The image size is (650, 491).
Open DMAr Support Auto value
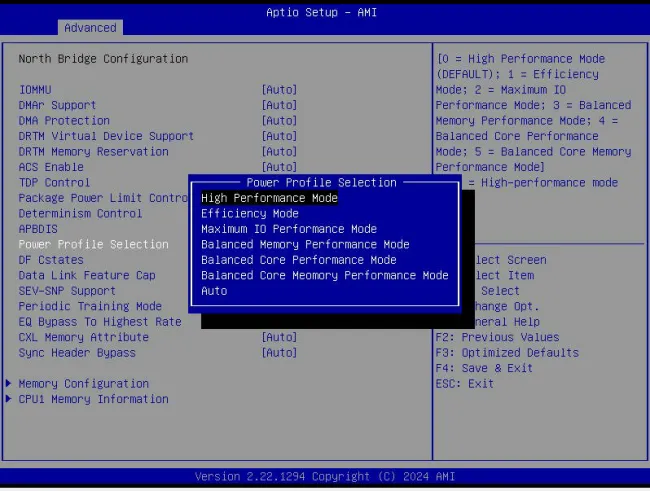tap(279, 105)
